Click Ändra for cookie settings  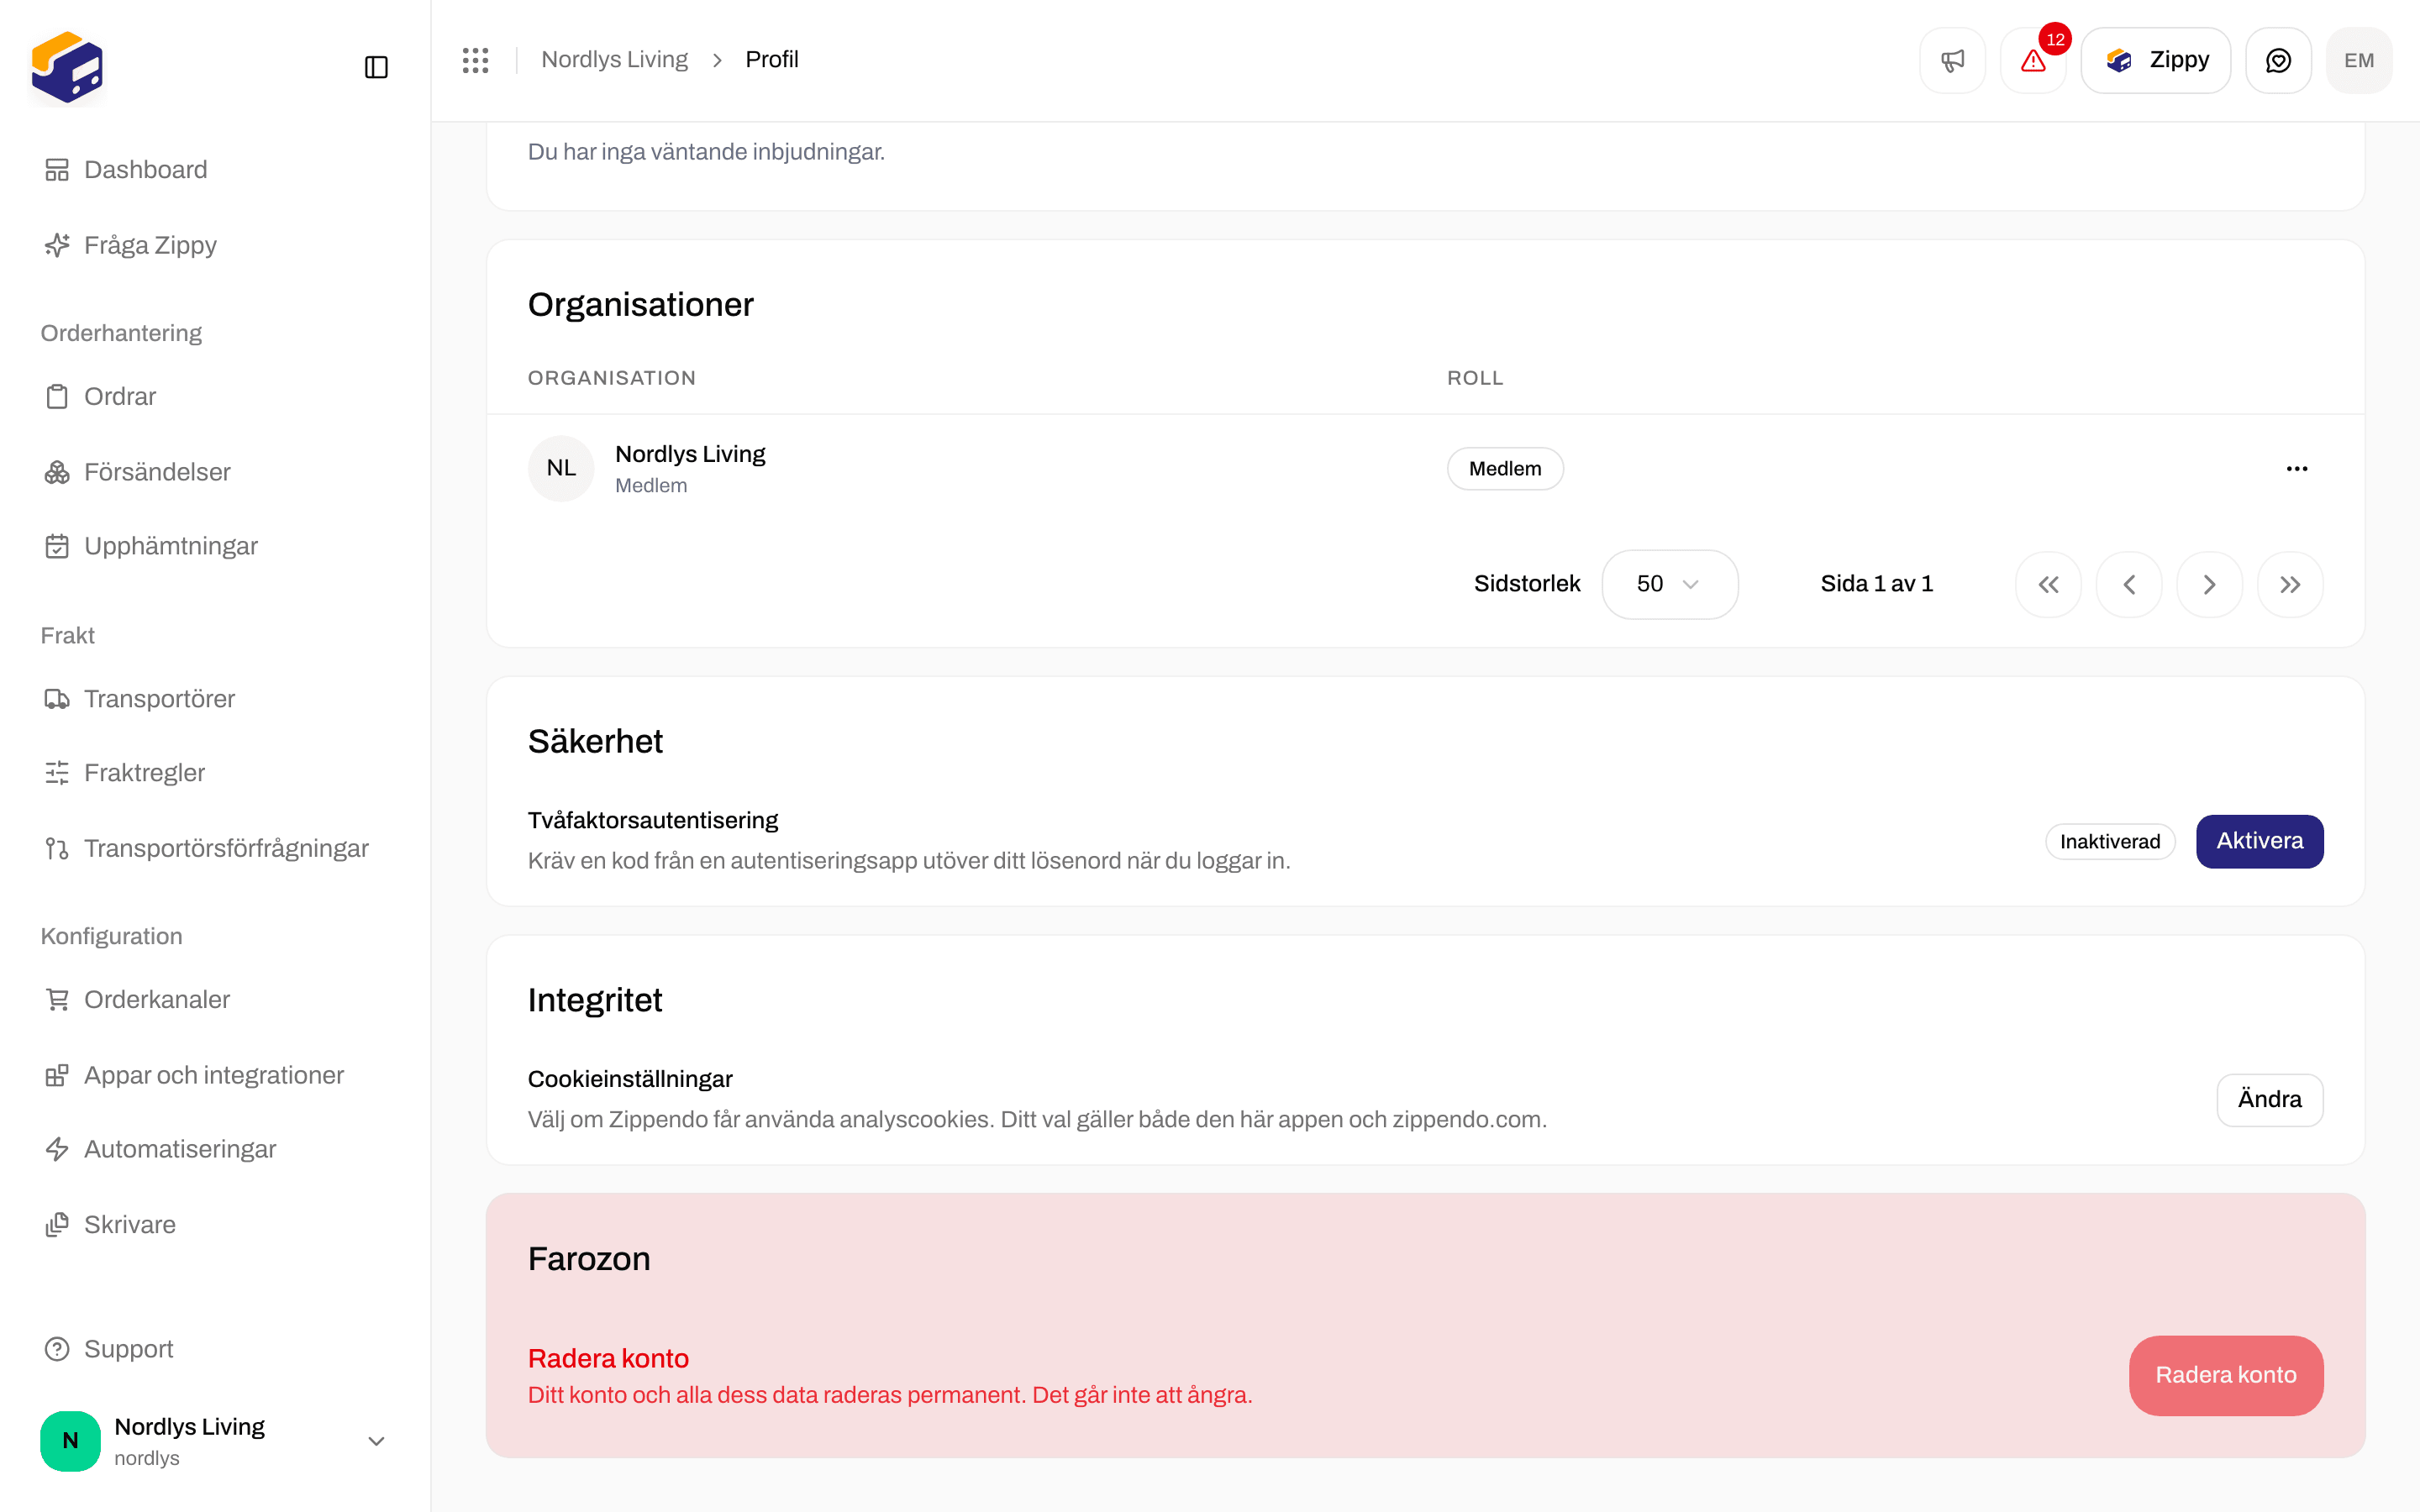pos(2269,1099)
